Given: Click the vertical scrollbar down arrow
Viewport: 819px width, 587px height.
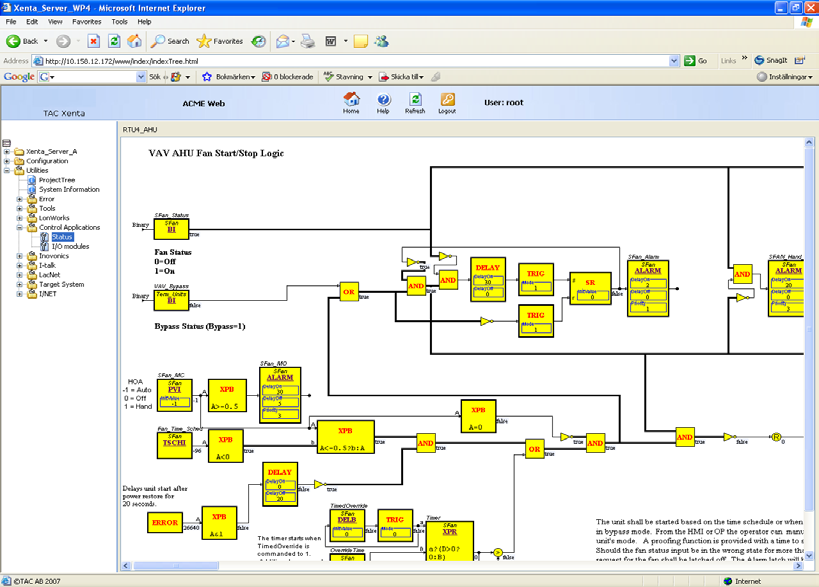Looking at the screenshot, I should click(809, 556).
